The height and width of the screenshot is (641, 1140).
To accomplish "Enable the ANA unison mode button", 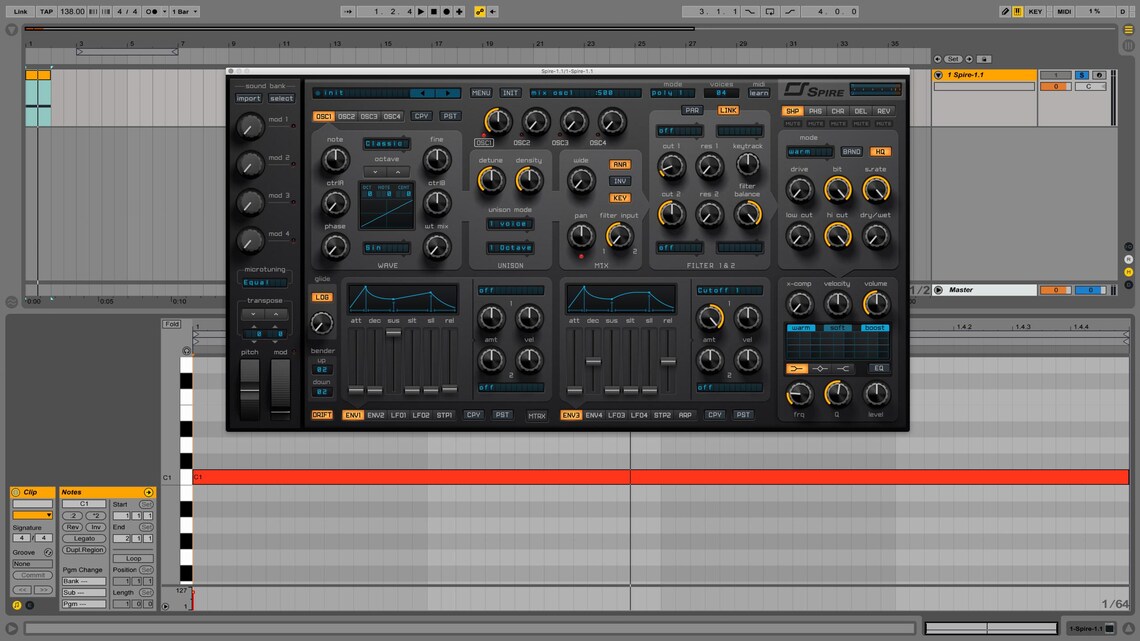I will [621, 163].
